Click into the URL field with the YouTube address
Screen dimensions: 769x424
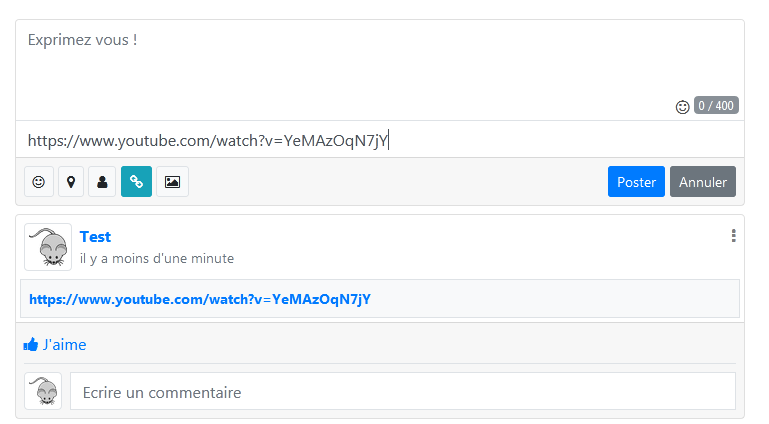click(380, 140)
